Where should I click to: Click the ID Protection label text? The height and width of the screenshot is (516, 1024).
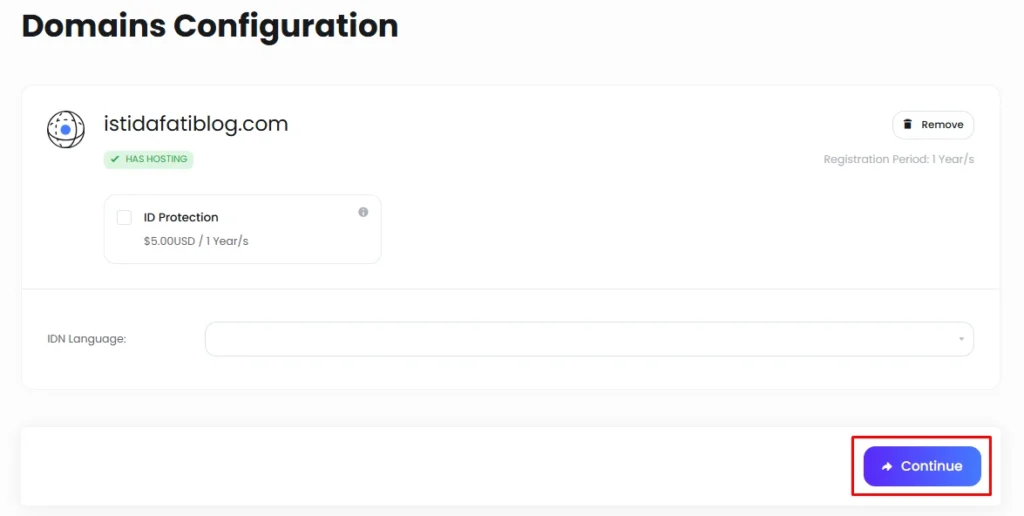pyautogui.click(x=181, y=217)
